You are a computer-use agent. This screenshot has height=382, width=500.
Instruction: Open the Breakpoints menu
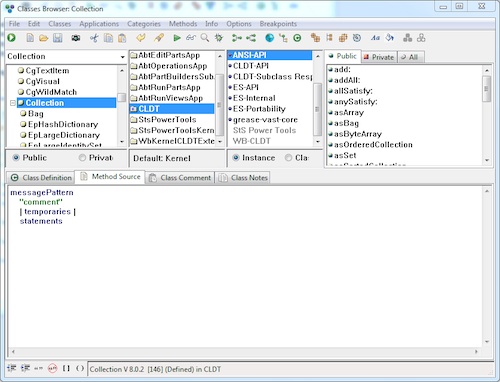[278, 24]
